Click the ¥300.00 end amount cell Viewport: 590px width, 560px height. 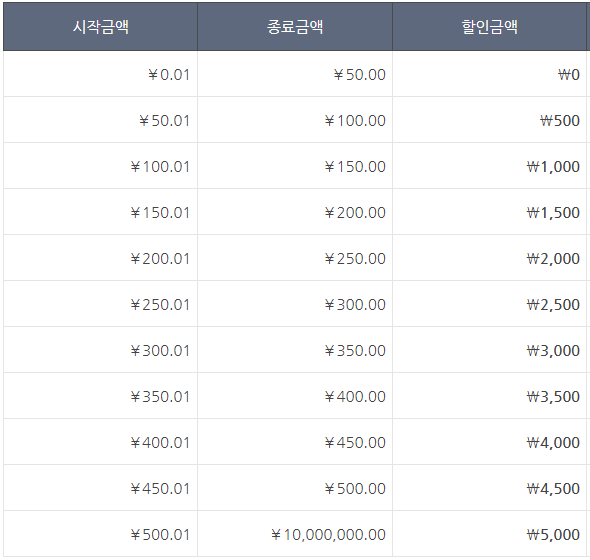tap(295, 303)
